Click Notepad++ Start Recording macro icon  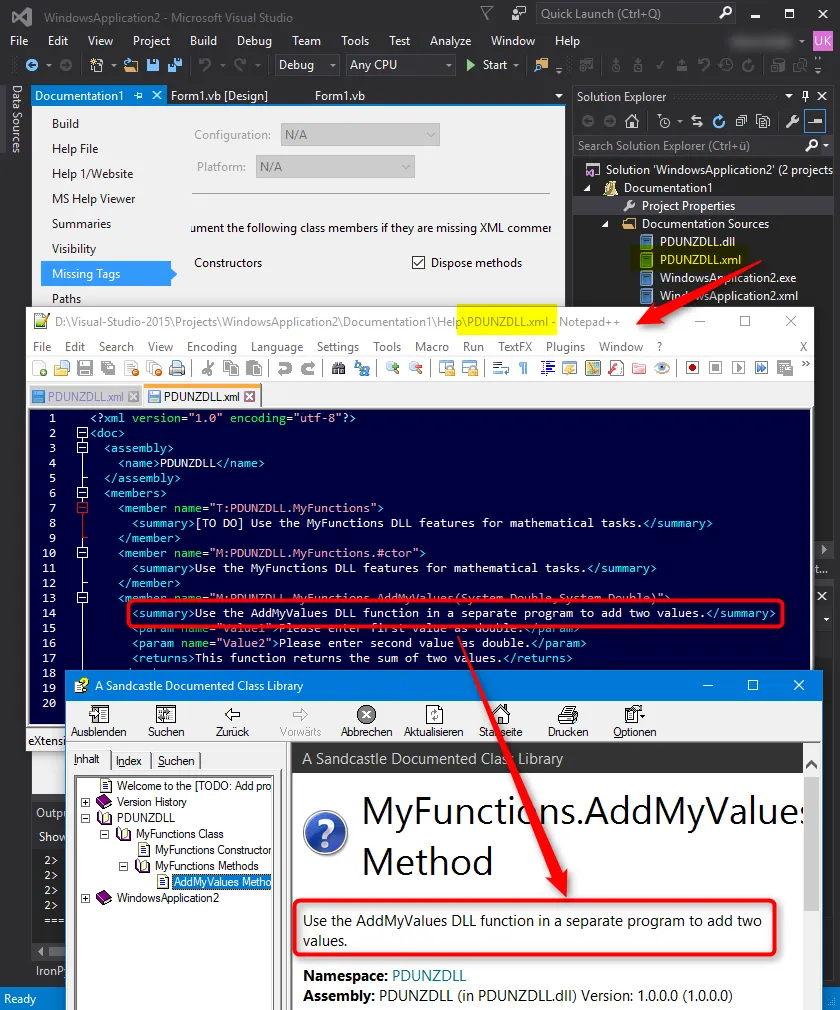click(692, 368)
